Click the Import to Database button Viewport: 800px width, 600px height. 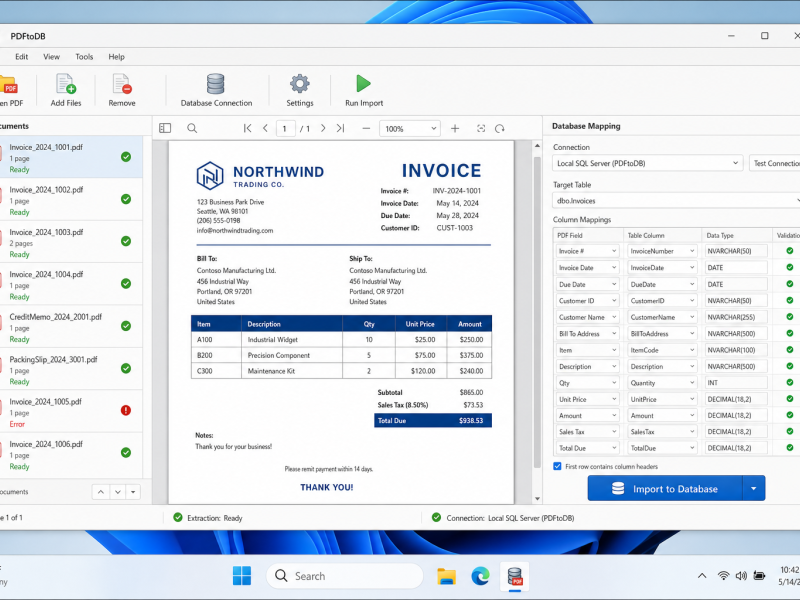click(x=665, y=488)
